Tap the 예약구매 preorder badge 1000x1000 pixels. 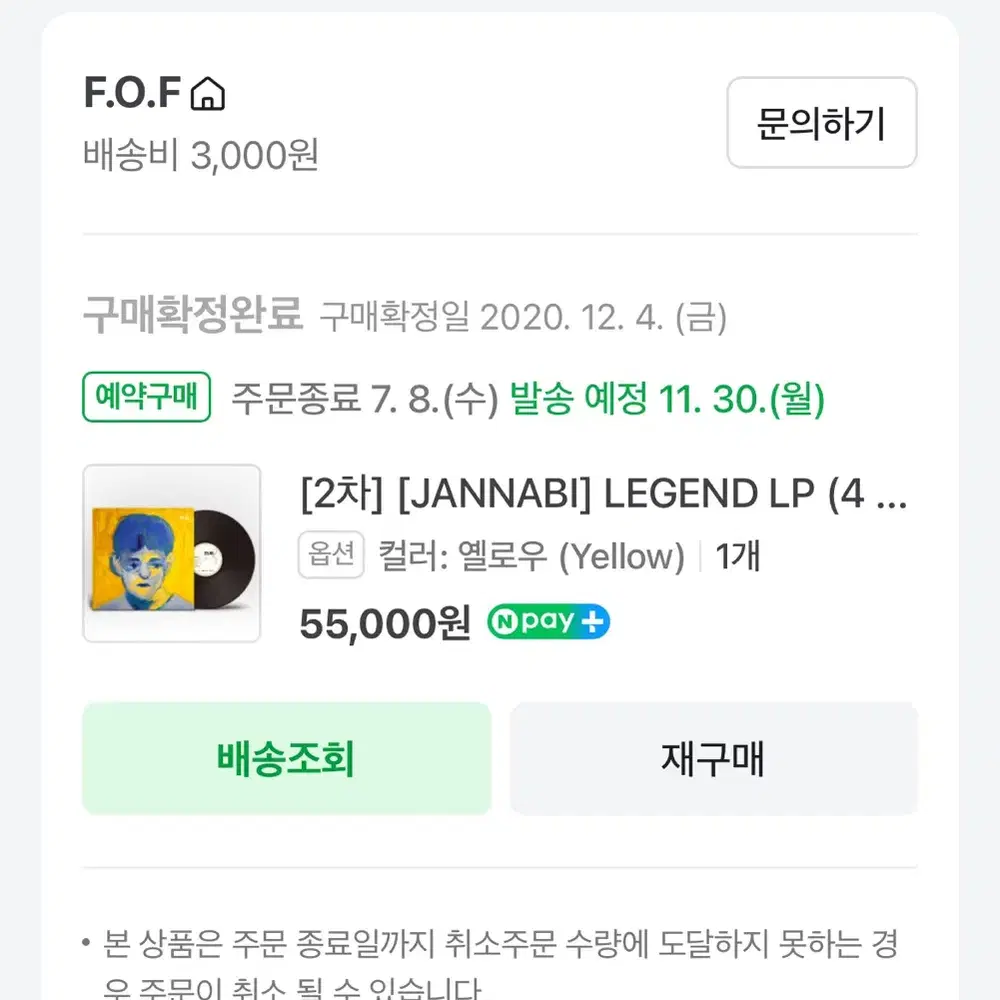click(x=147, y=397)
